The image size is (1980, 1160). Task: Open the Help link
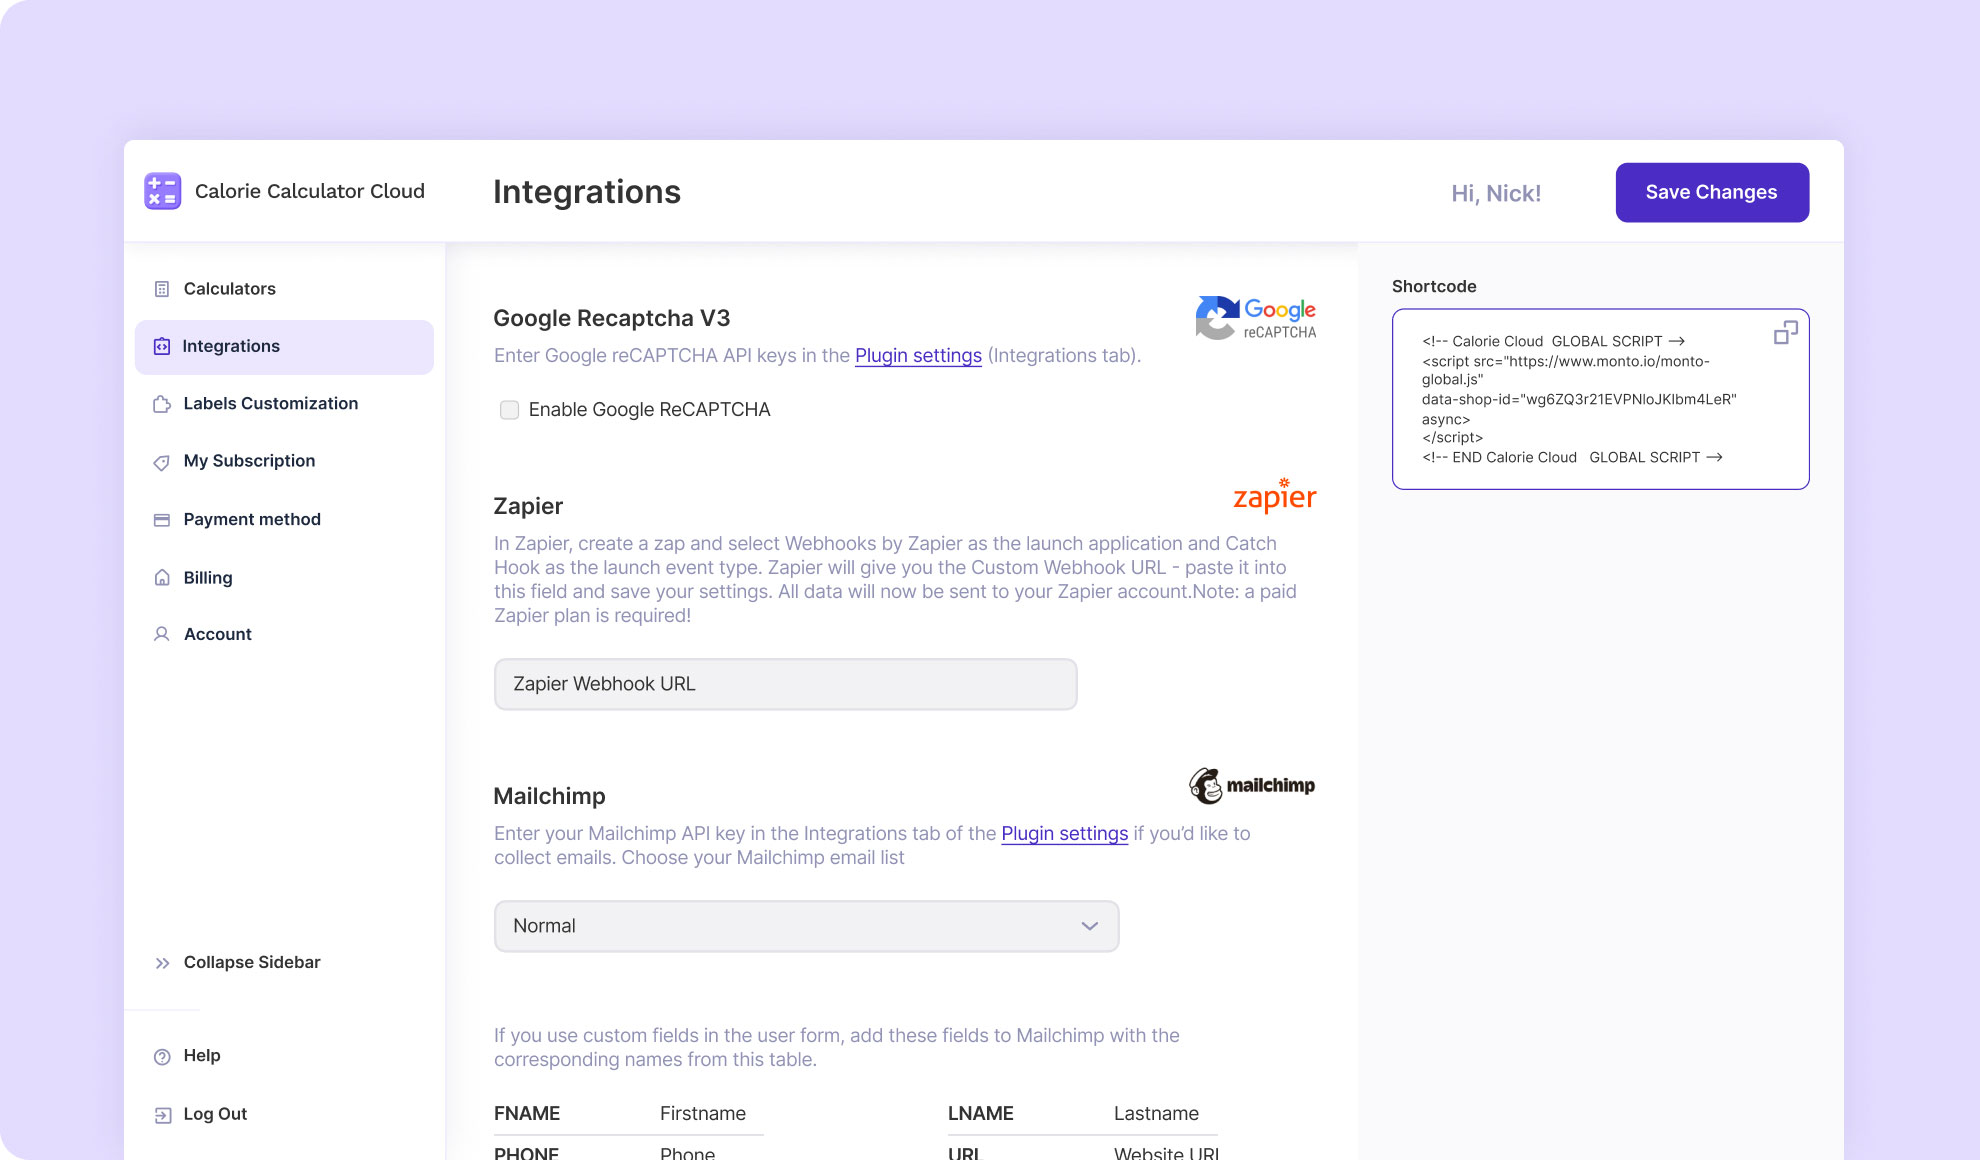202,1056
